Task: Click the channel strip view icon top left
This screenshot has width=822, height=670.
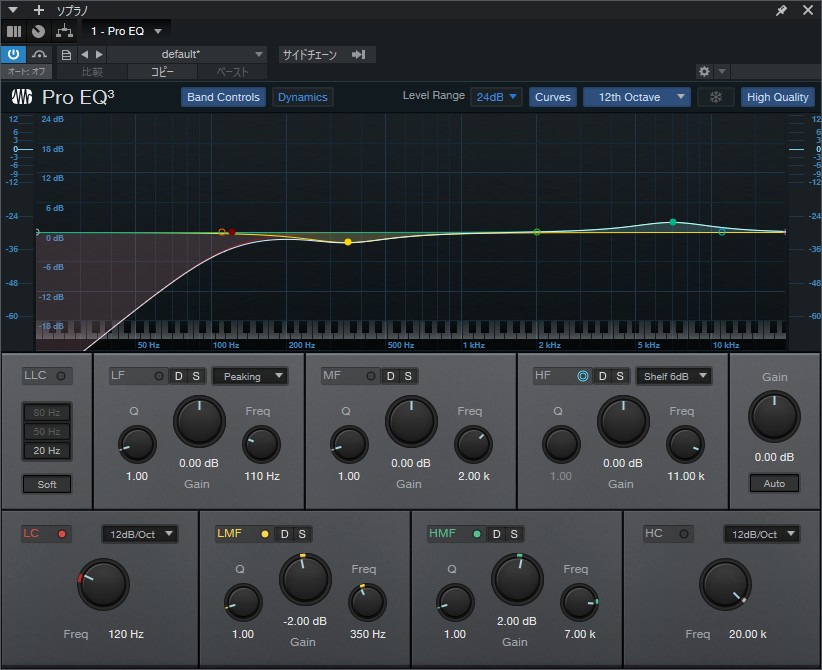Action: click(x=15, y=31)
